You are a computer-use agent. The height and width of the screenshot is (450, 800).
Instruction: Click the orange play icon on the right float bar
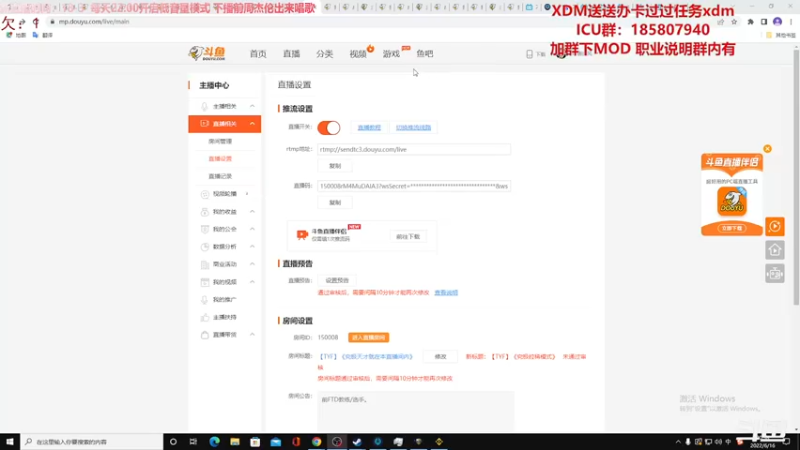tap(774, 226)
